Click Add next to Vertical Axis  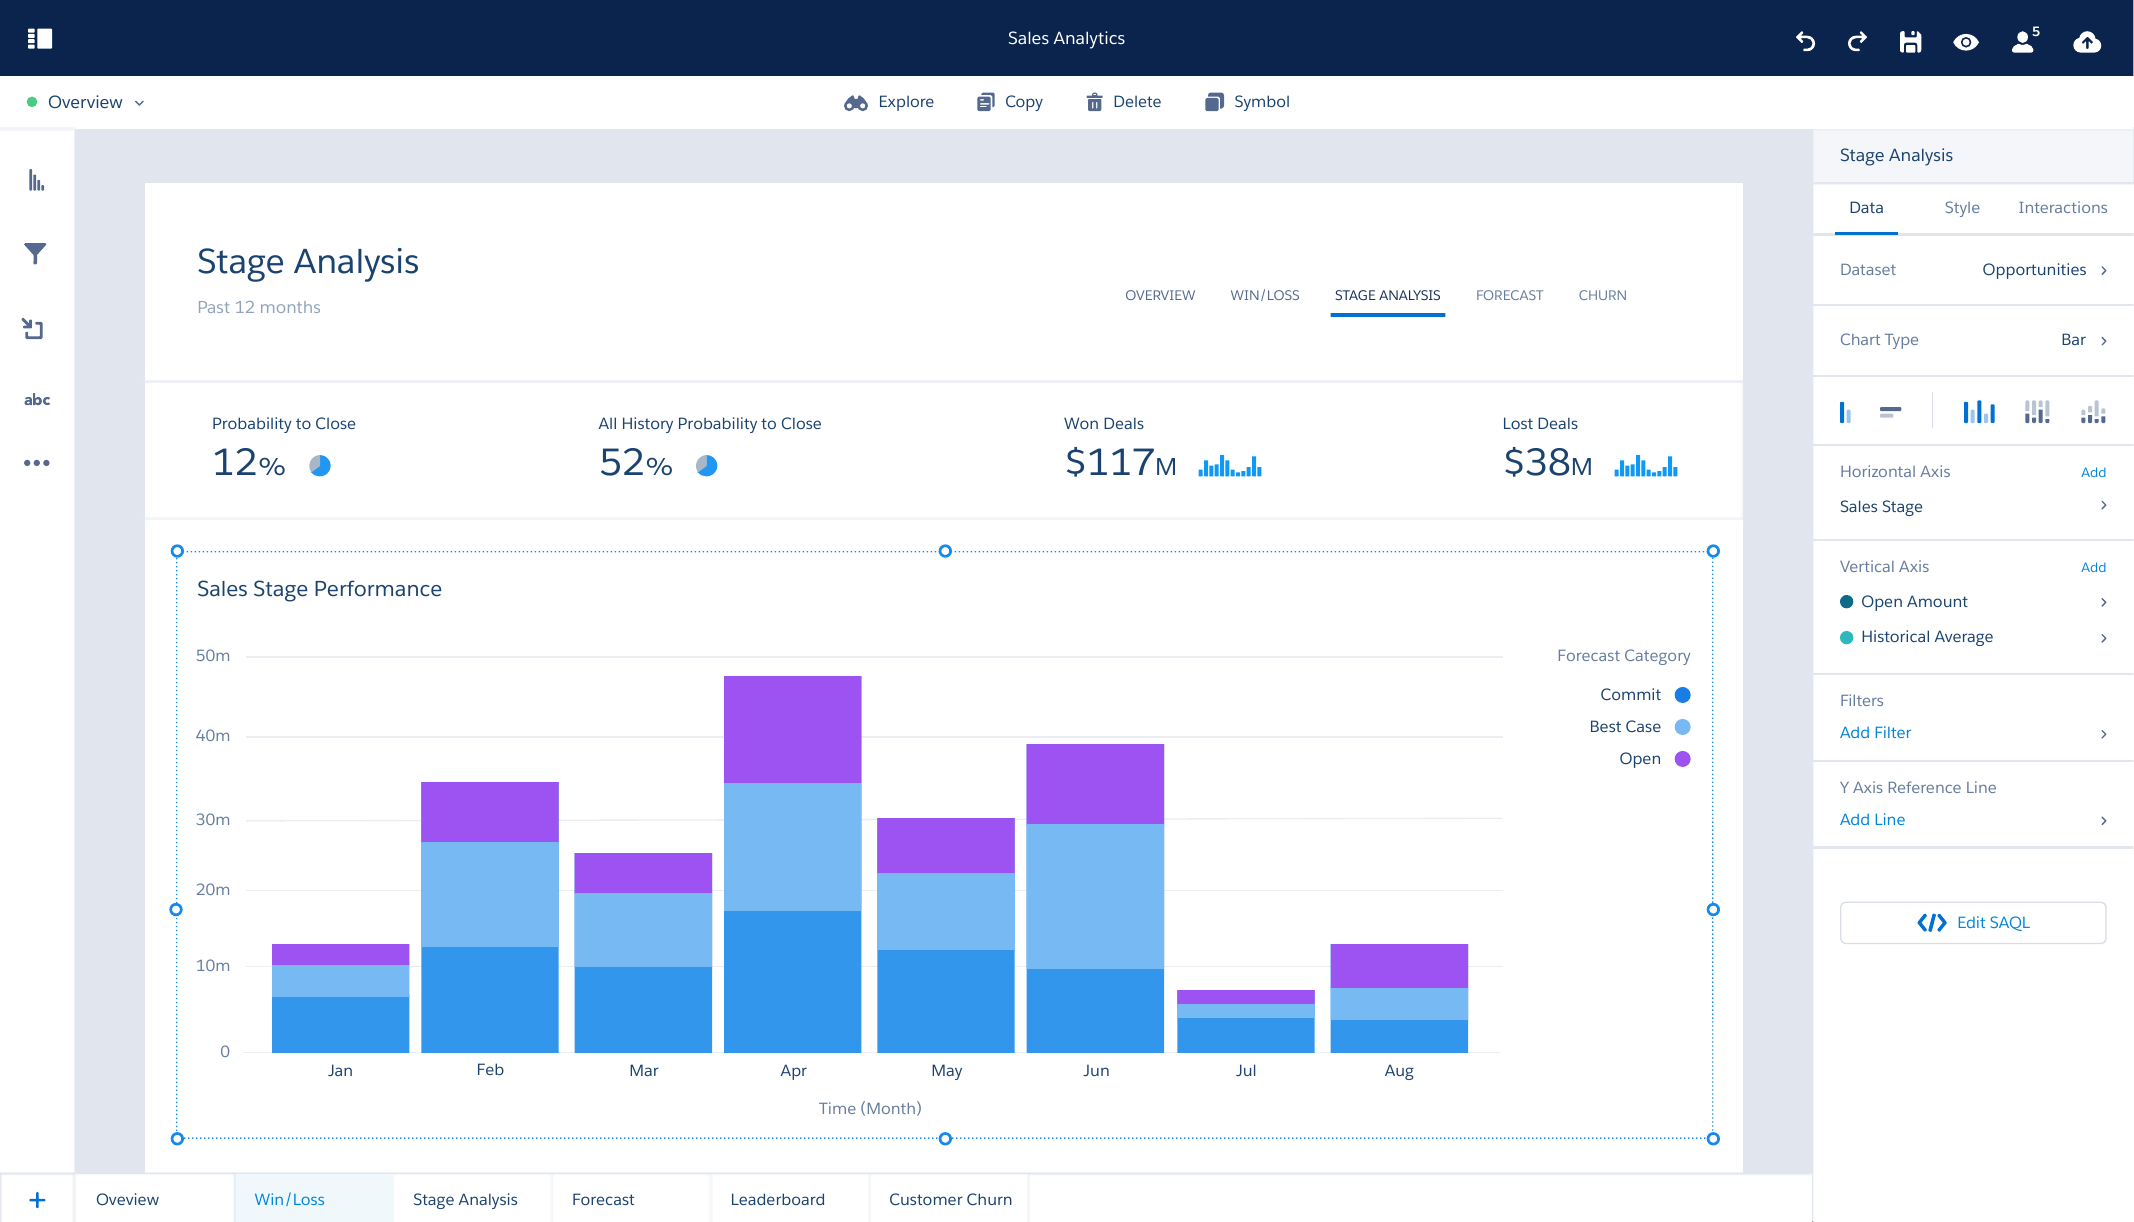pos(2093,567)
